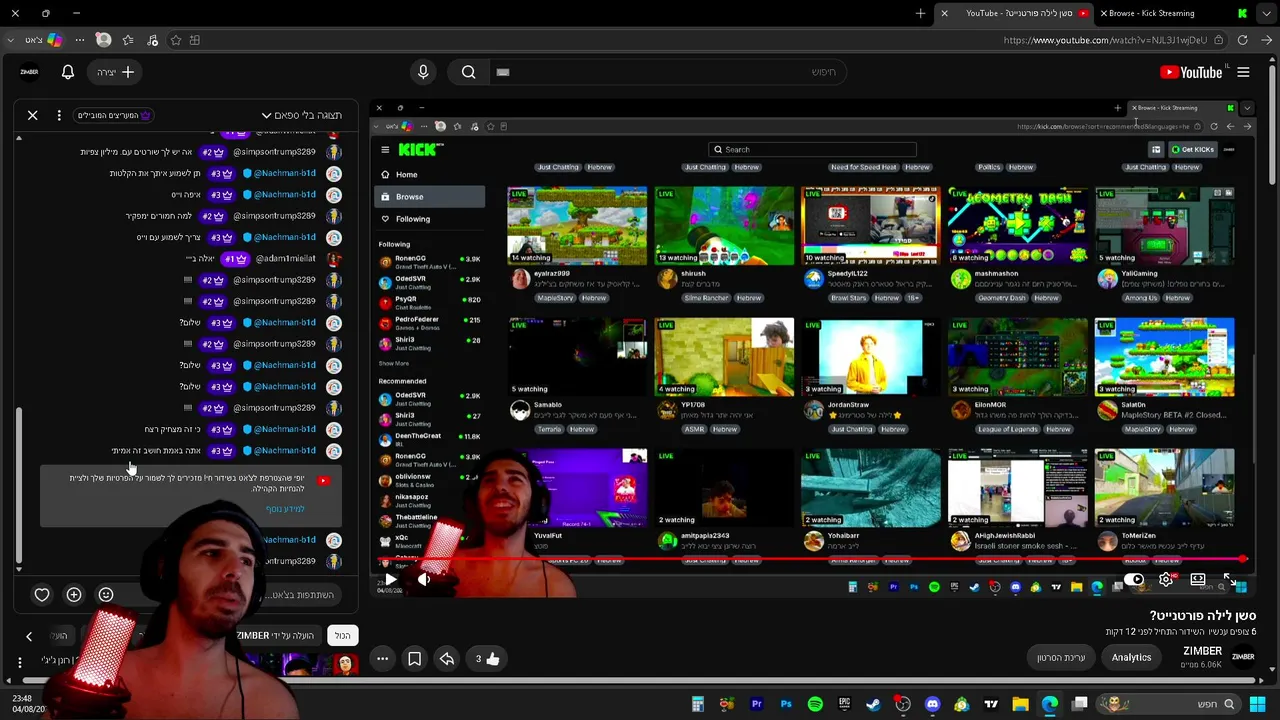Play the video with the play button
The height and width of the screenshot is (720, 1280).
[x=390, y=579]
